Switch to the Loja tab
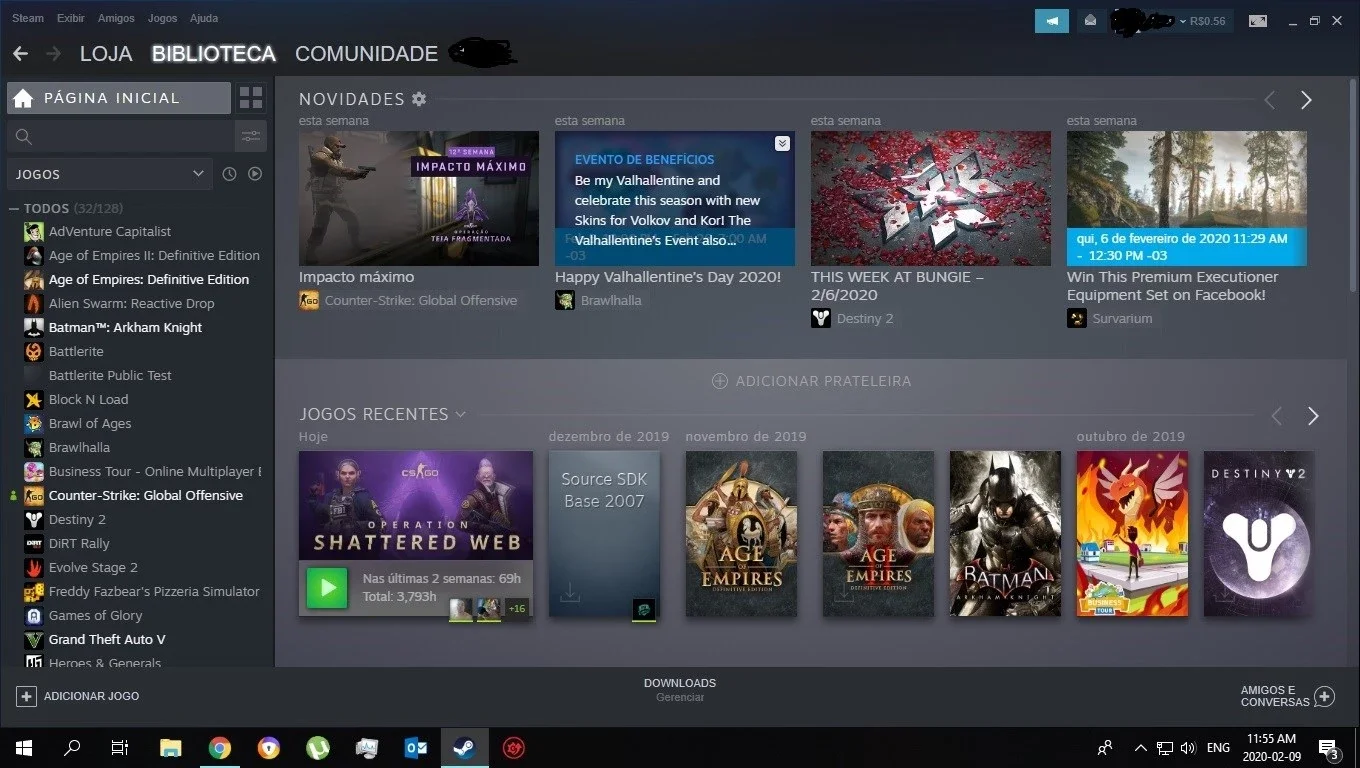1360x768 pixels. [106, 53]
